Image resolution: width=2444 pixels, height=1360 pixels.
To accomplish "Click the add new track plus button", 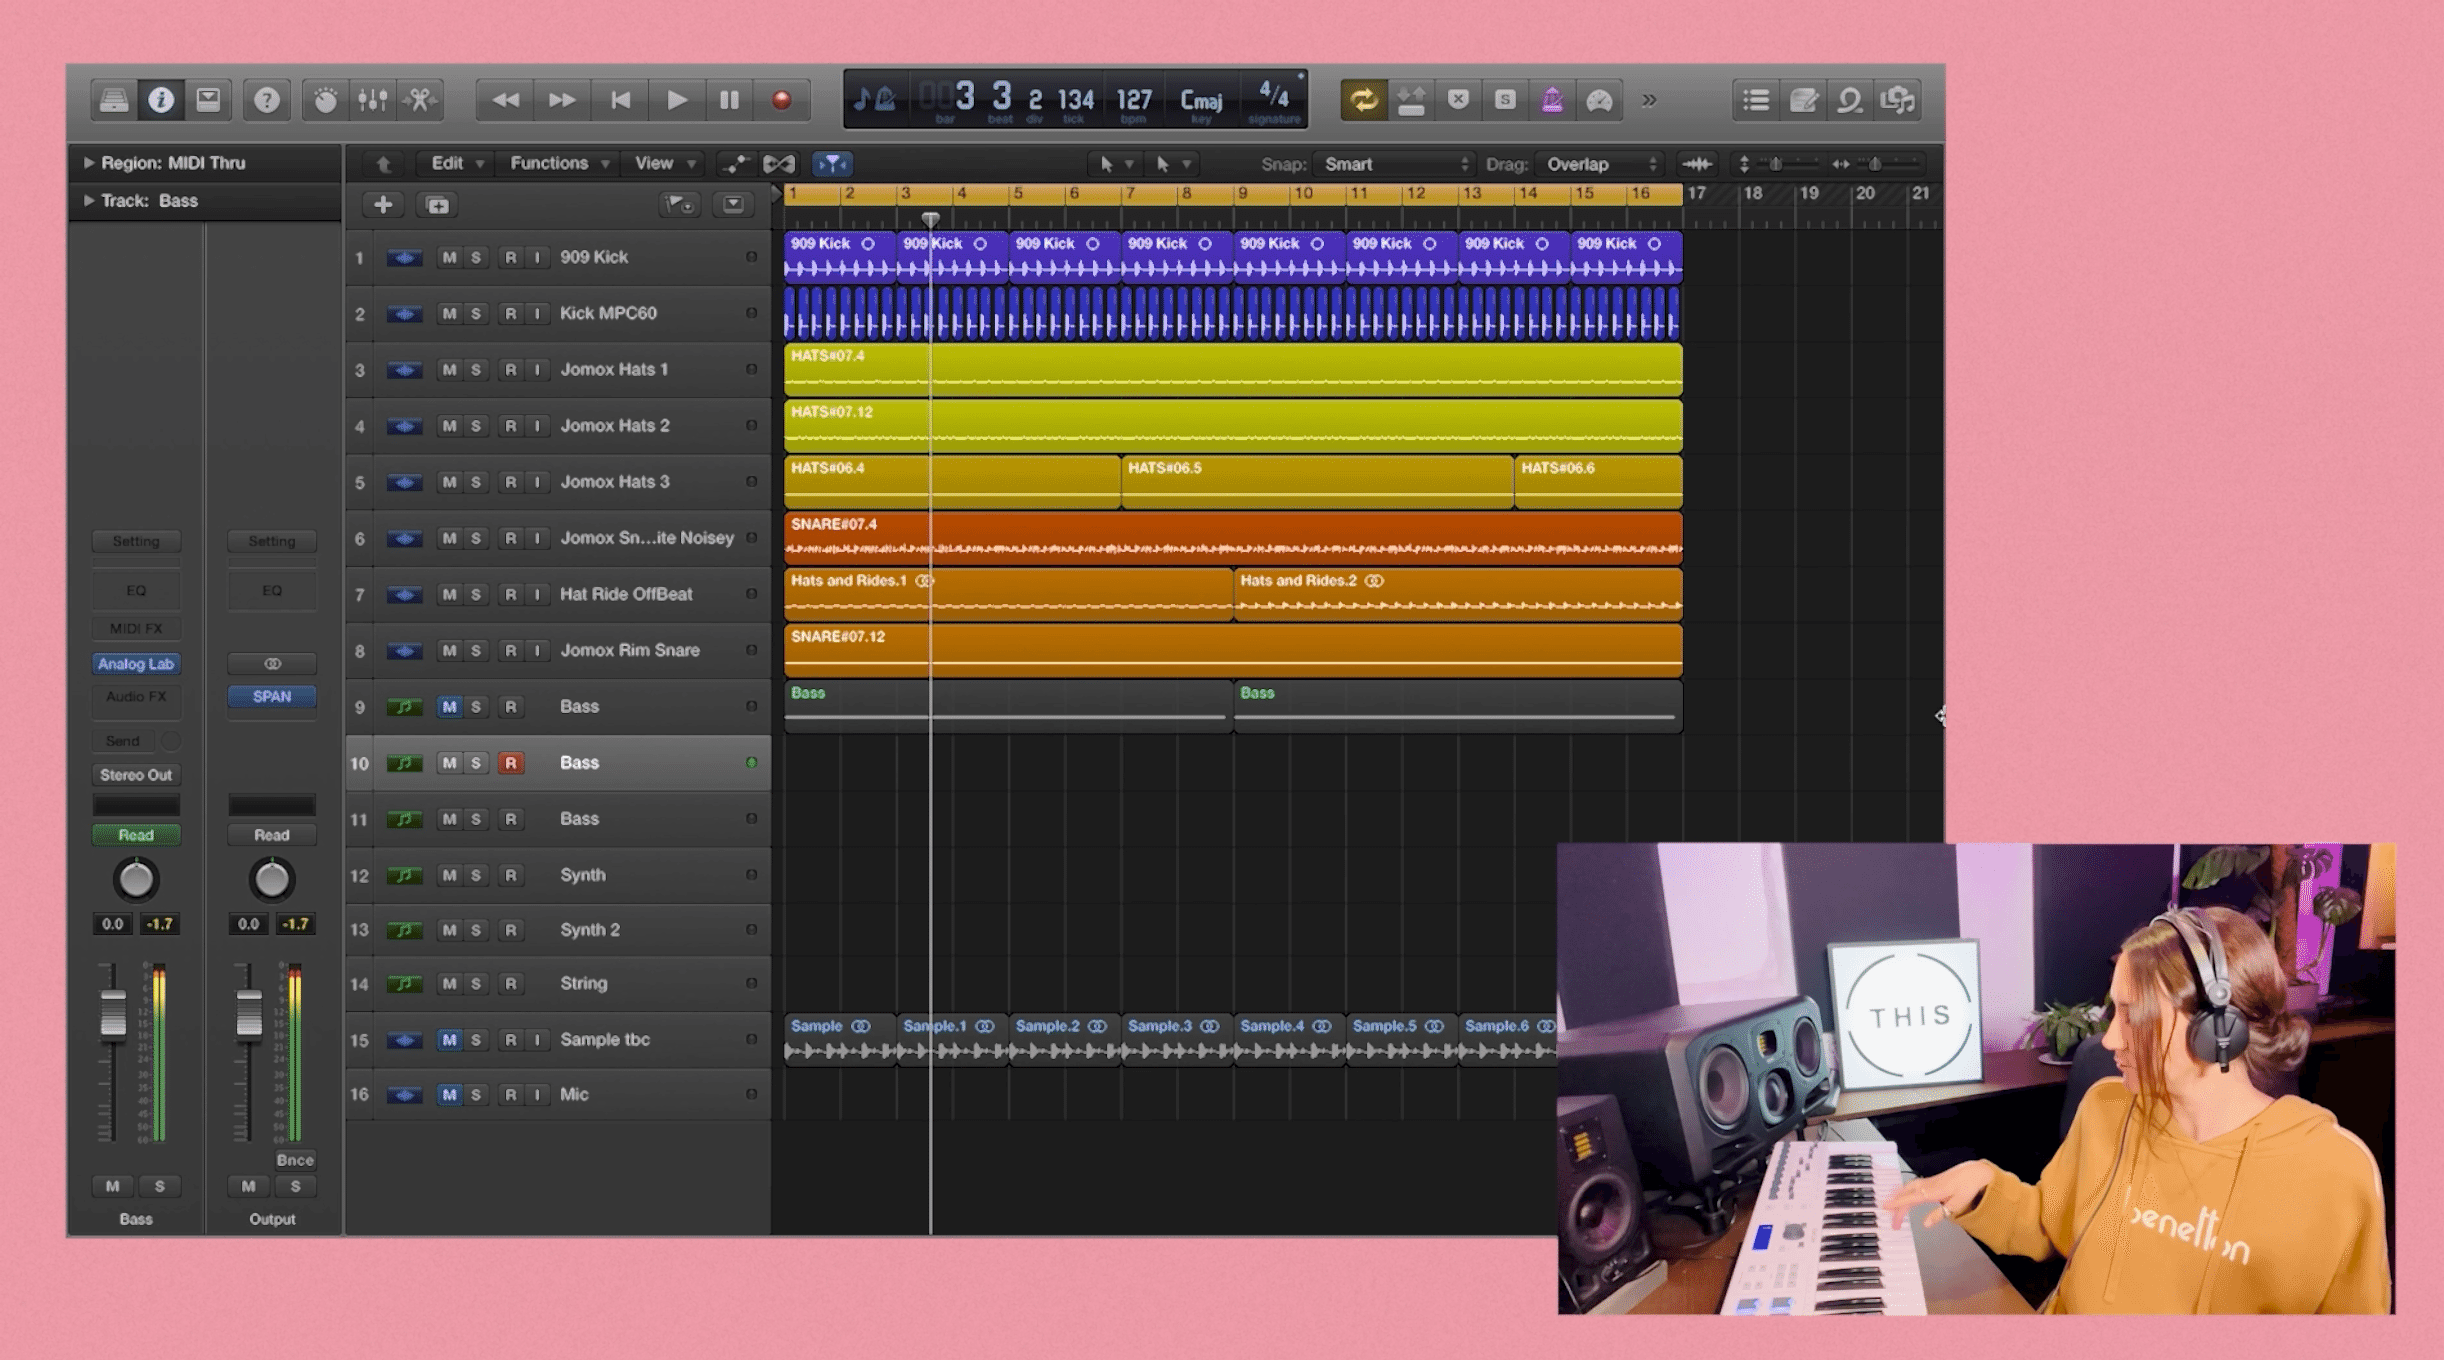I will pyautogui.click(x=383, y=205).
